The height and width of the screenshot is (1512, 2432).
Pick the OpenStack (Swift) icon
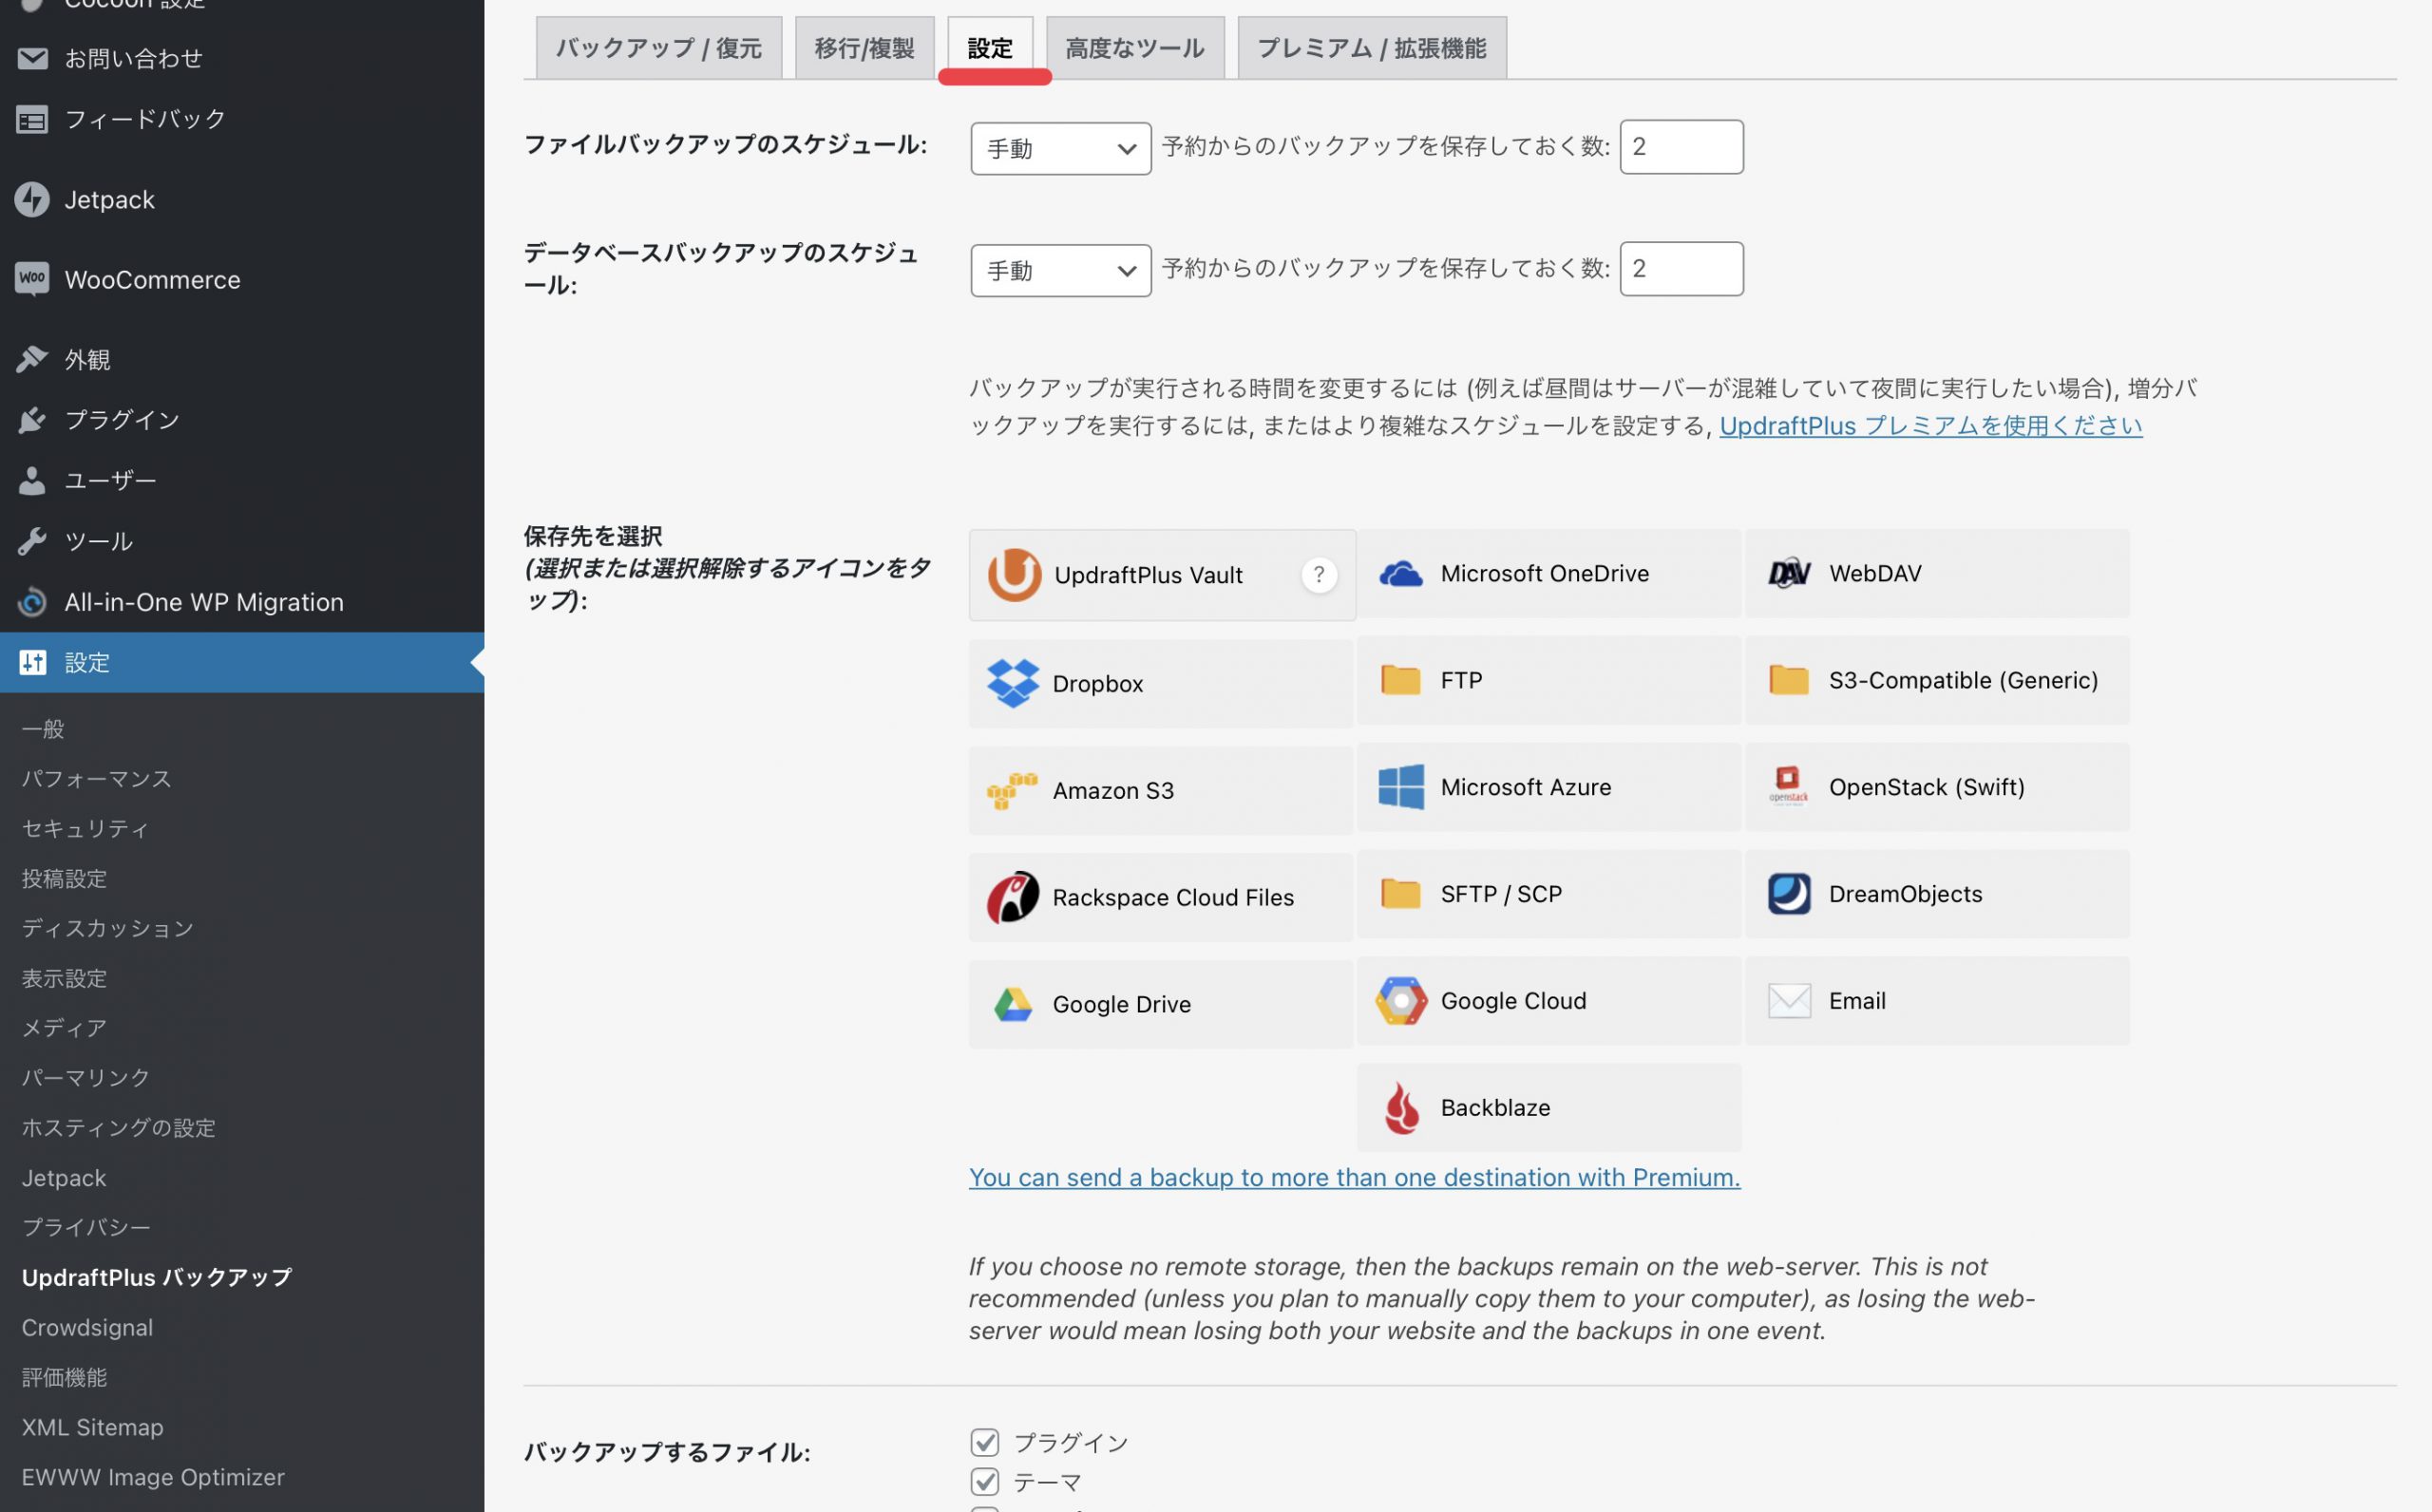tap(1788, 786)
